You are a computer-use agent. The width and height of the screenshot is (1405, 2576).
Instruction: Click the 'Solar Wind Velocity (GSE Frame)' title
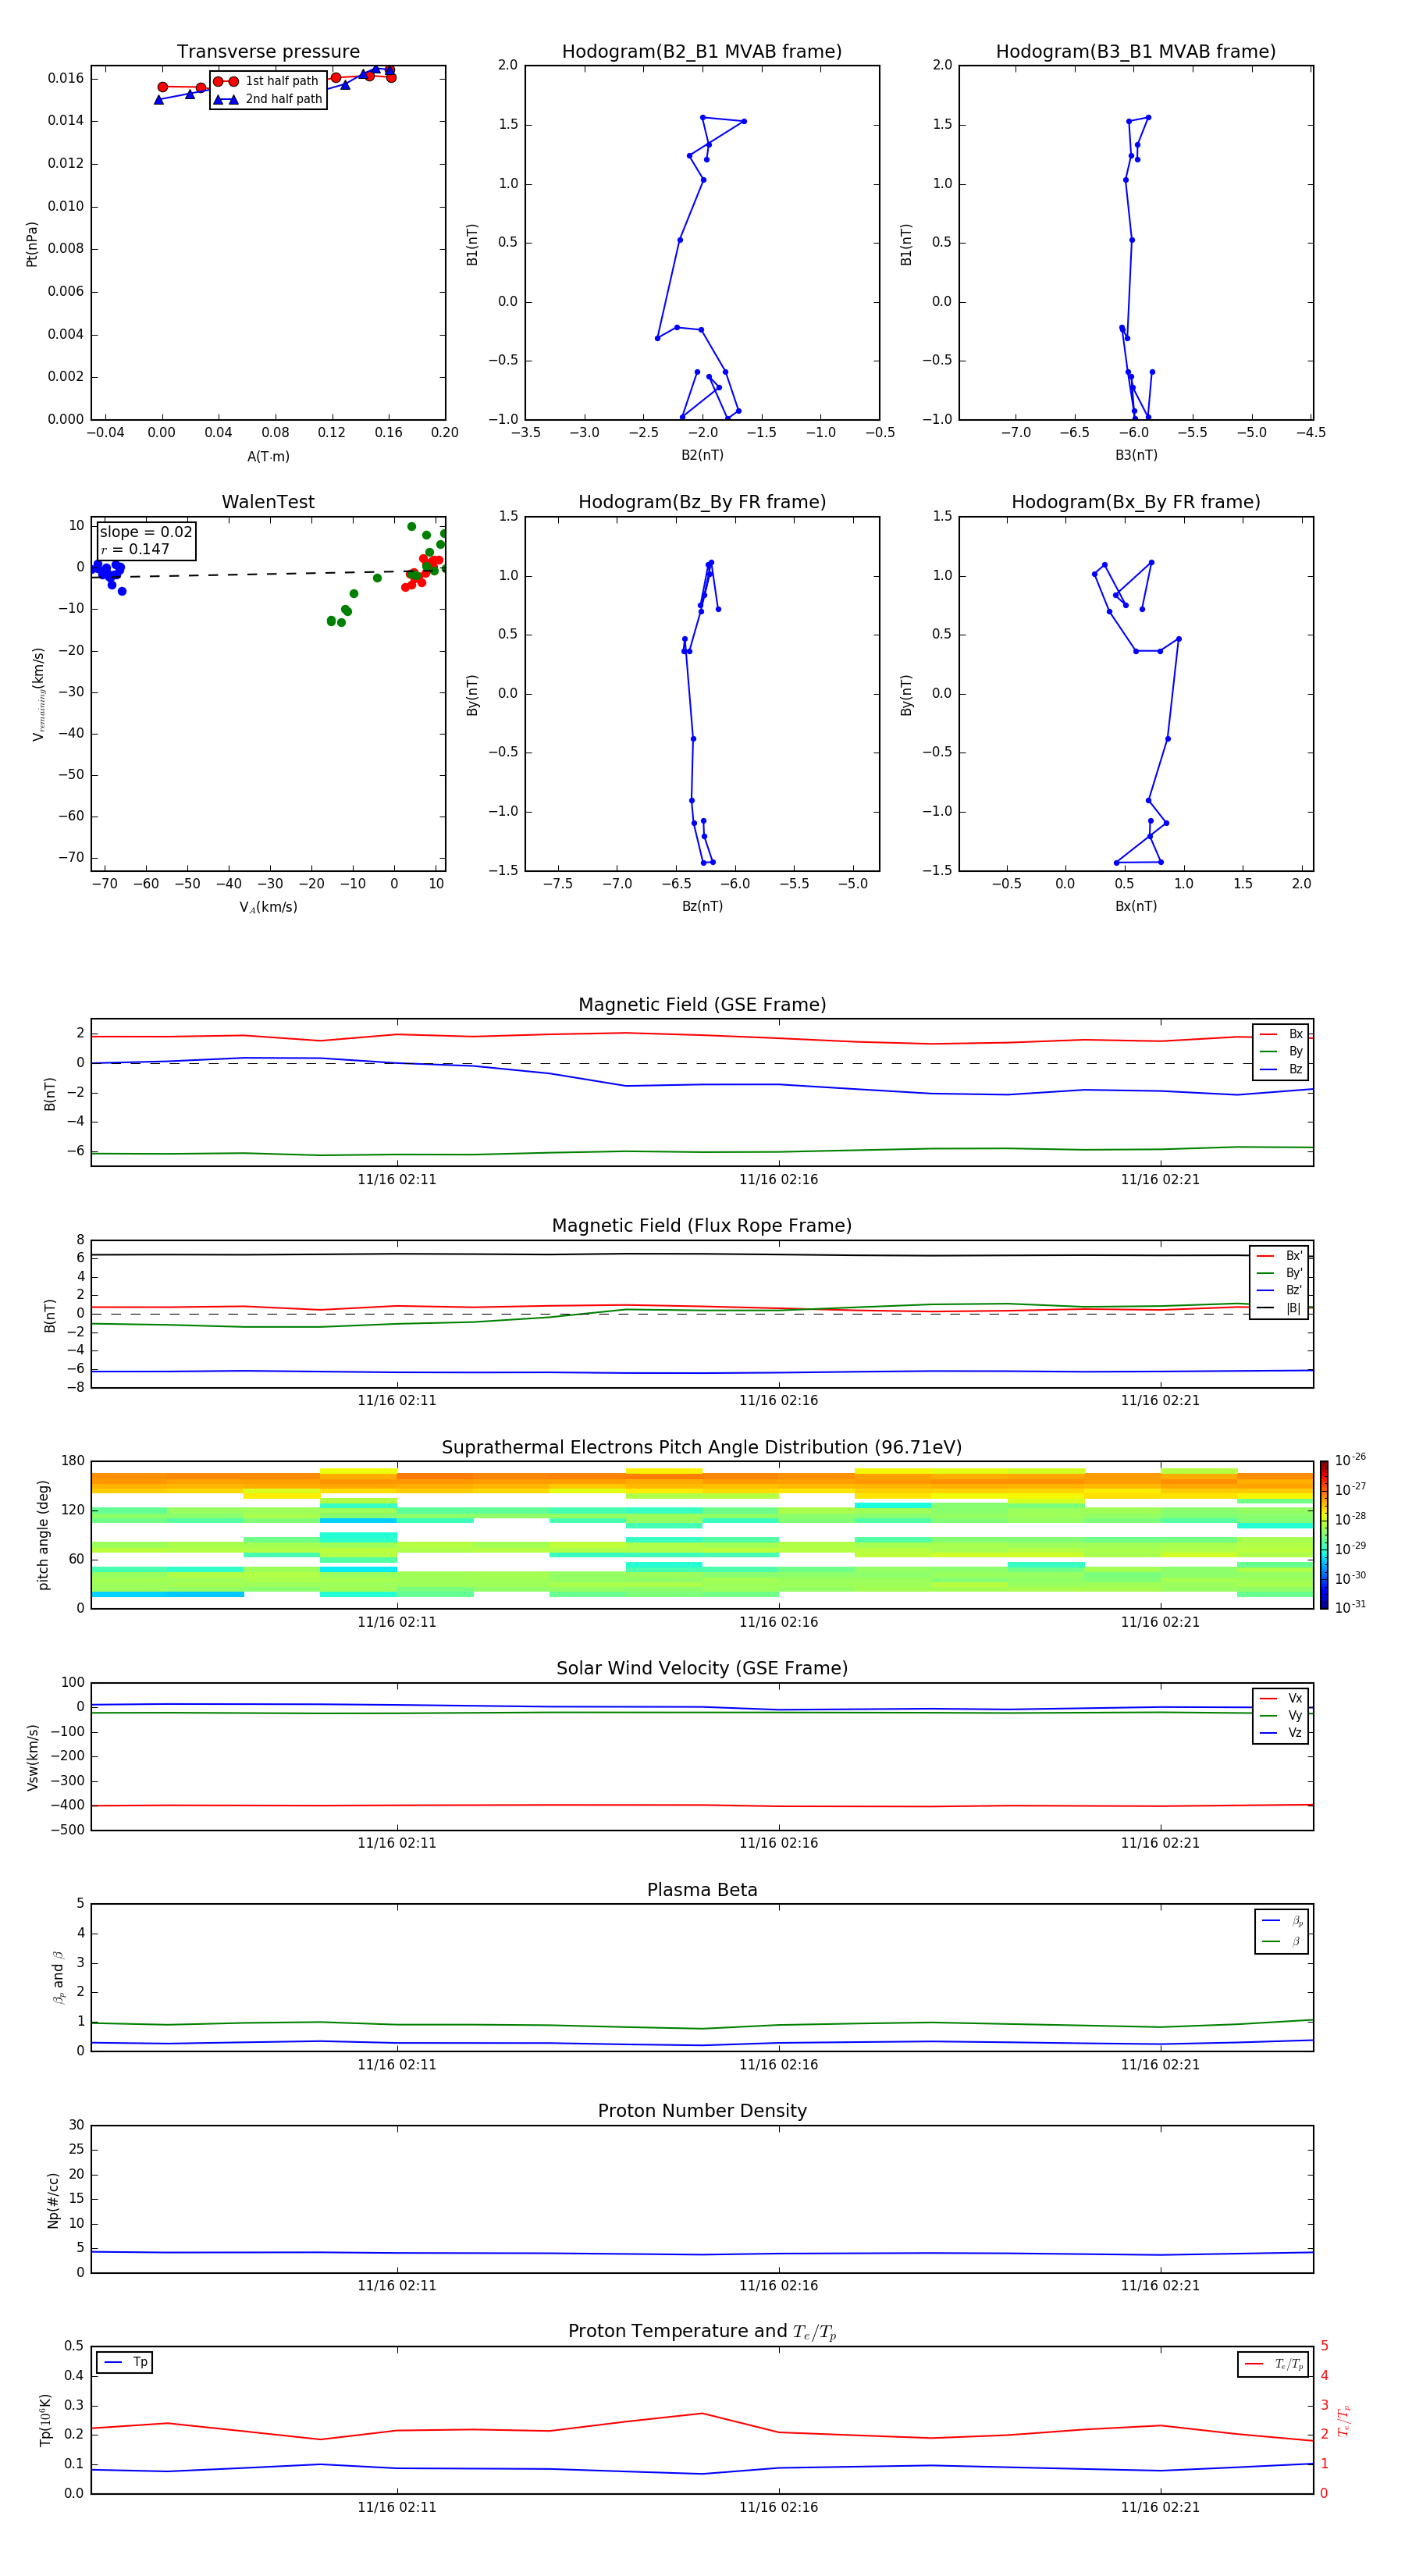point(702,1668)
